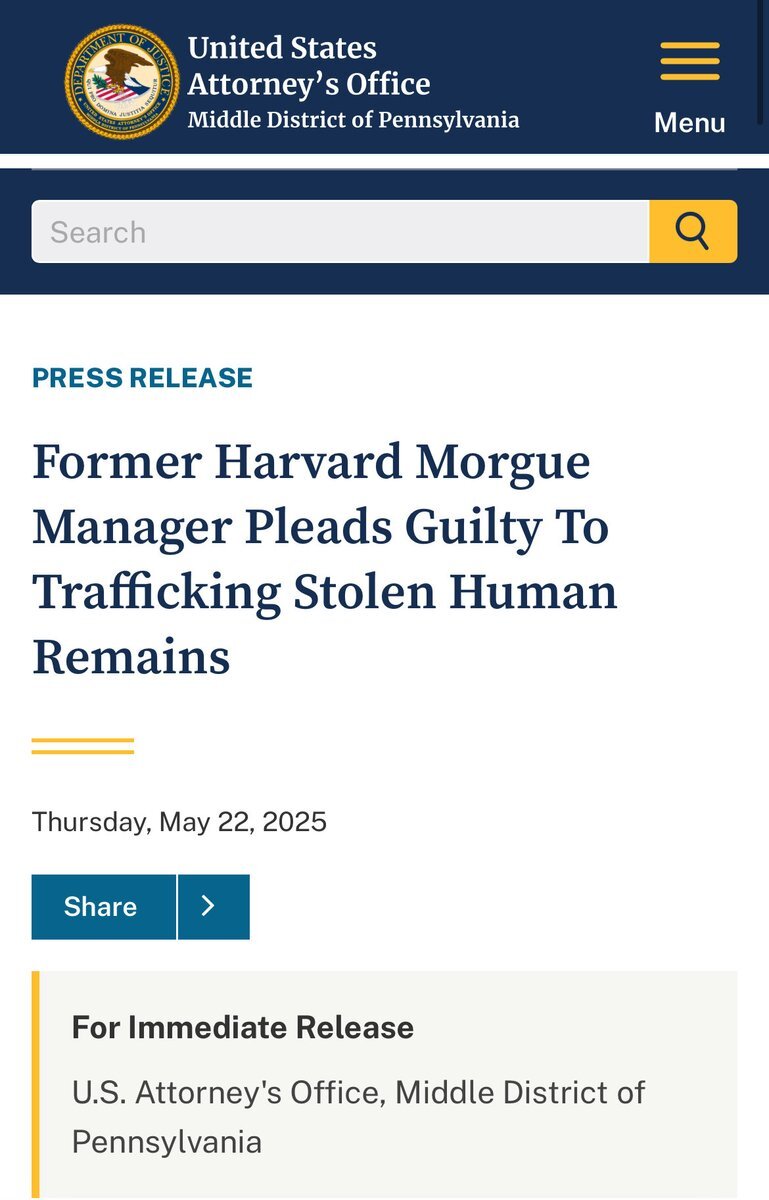Viewport: 769px width, 1200px height.
Task: Click the Department of Justice seal logo
Action: point(122,82)
